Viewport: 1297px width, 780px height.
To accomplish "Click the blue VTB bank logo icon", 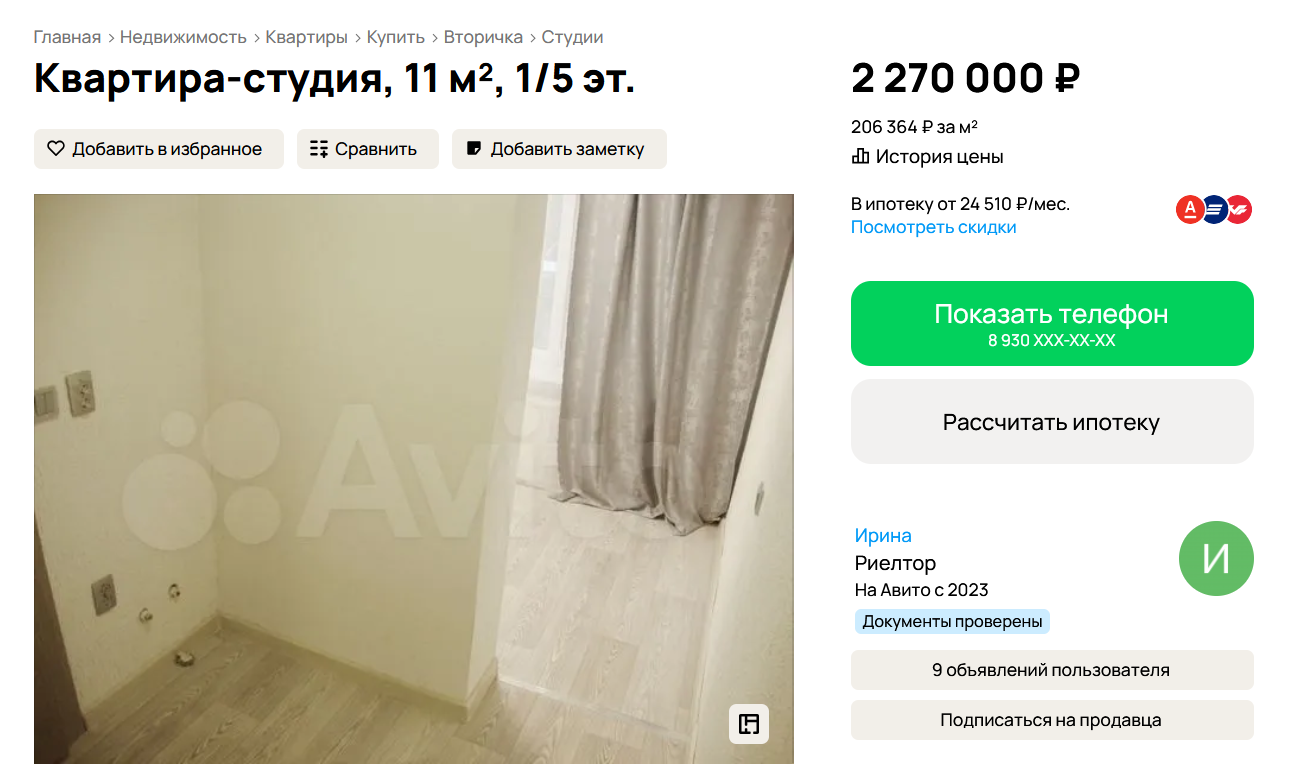I will point(1214,209).
